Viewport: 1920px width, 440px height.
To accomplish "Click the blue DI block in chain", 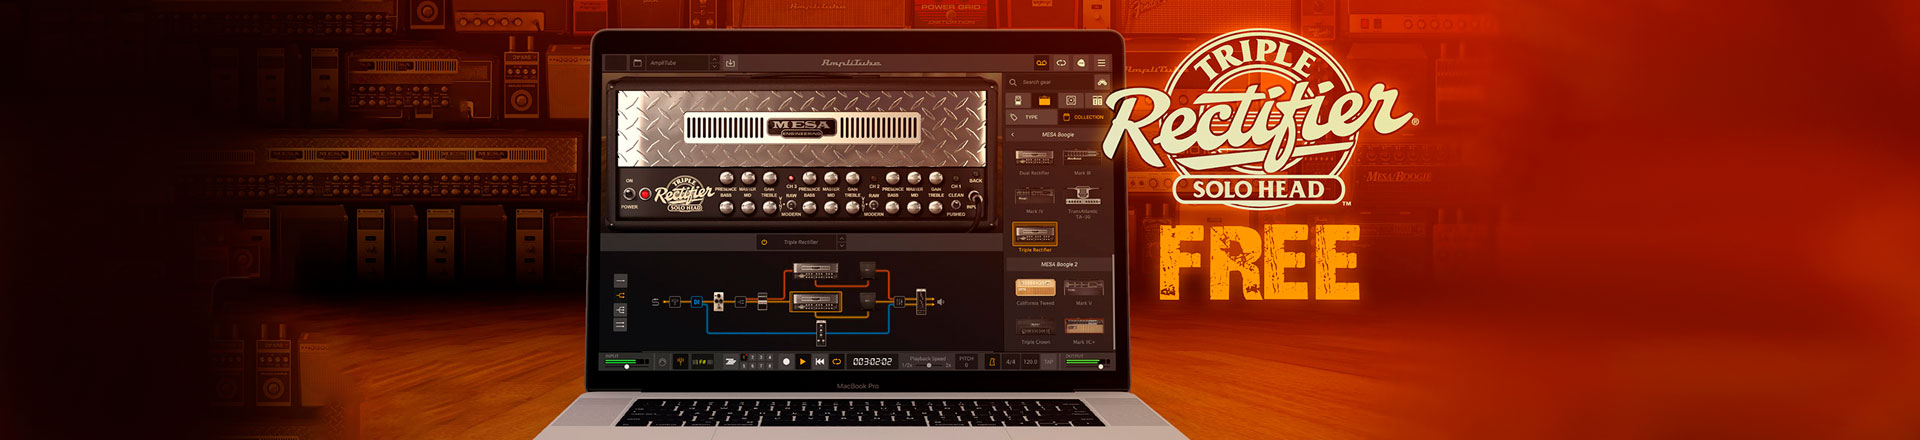I will [x=696, y=301].
